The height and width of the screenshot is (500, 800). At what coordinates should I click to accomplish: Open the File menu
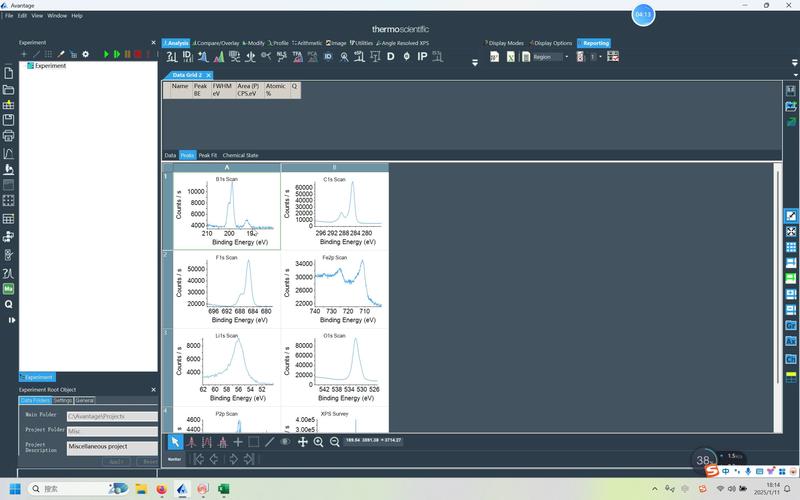point(9,16)
